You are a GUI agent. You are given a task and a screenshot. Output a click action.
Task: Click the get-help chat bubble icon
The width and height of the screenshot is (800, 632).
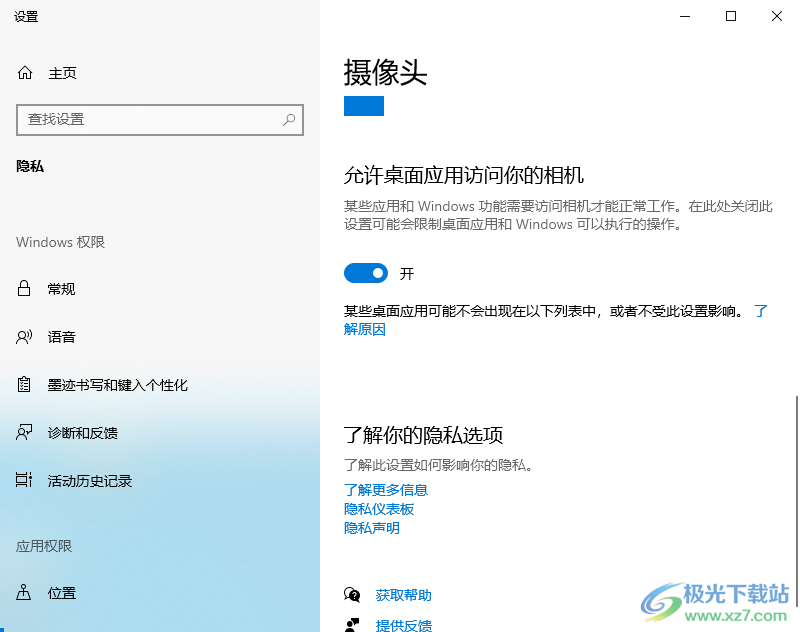(x=352, y=595)
